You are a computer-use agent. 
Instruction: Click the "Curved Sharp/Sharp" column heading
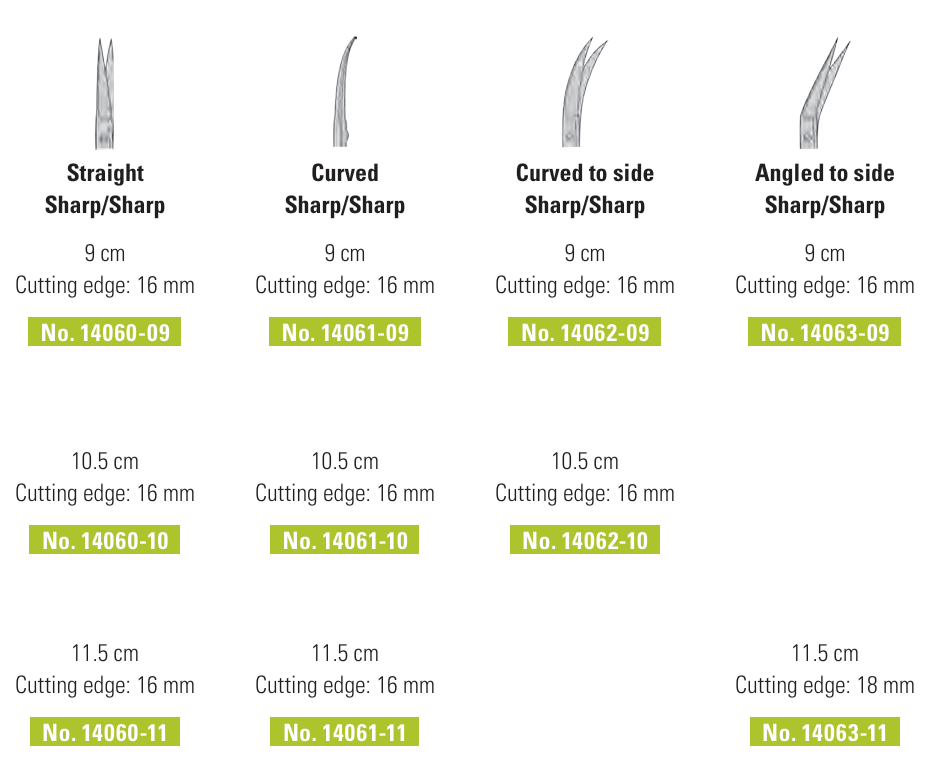coord(345,189)
